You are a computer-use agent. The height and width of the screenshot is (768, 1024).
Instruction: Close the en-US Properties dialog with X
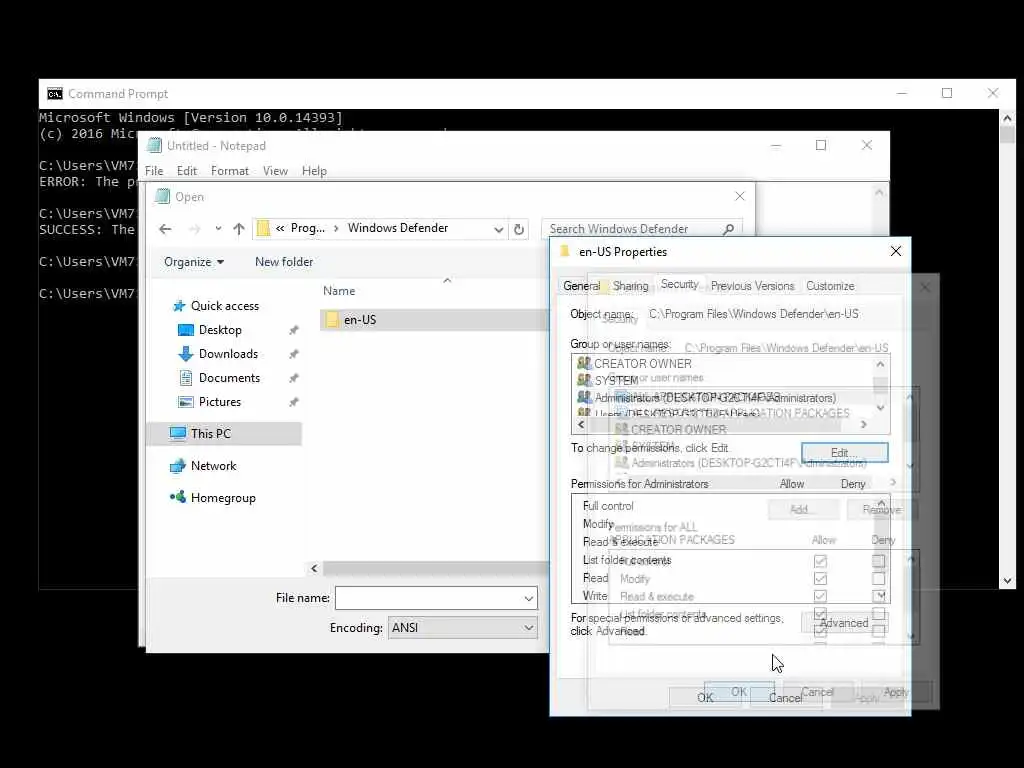click(x=896, y=251)
